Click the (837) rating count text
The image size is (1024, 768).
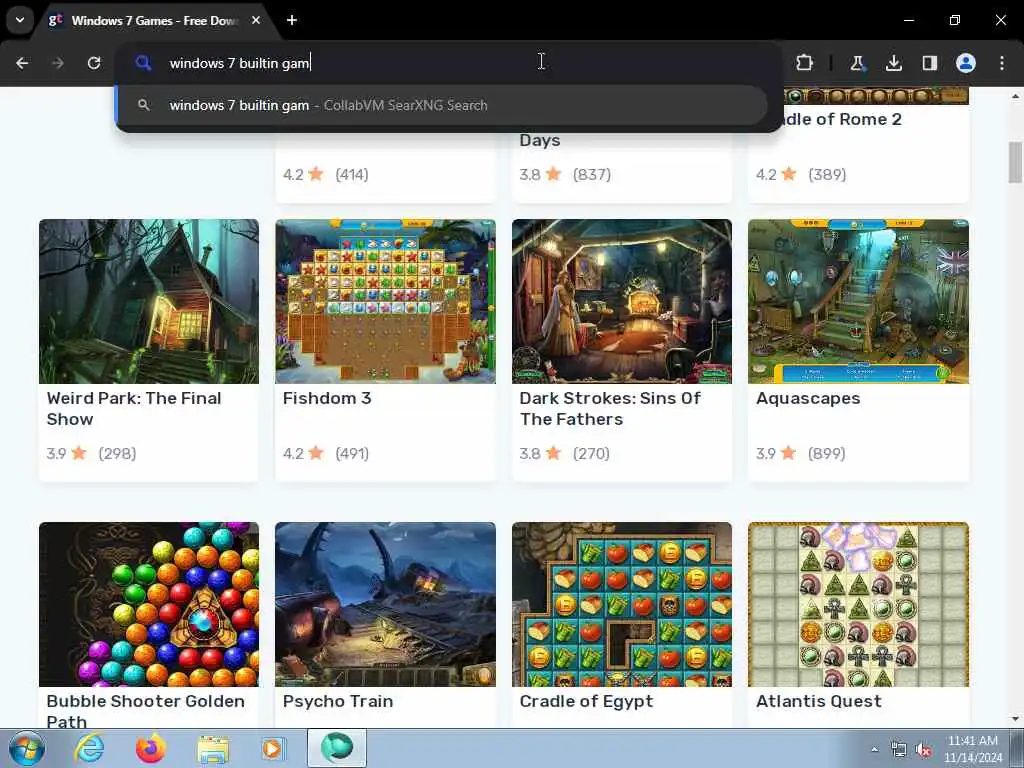(x=592, y=174)
